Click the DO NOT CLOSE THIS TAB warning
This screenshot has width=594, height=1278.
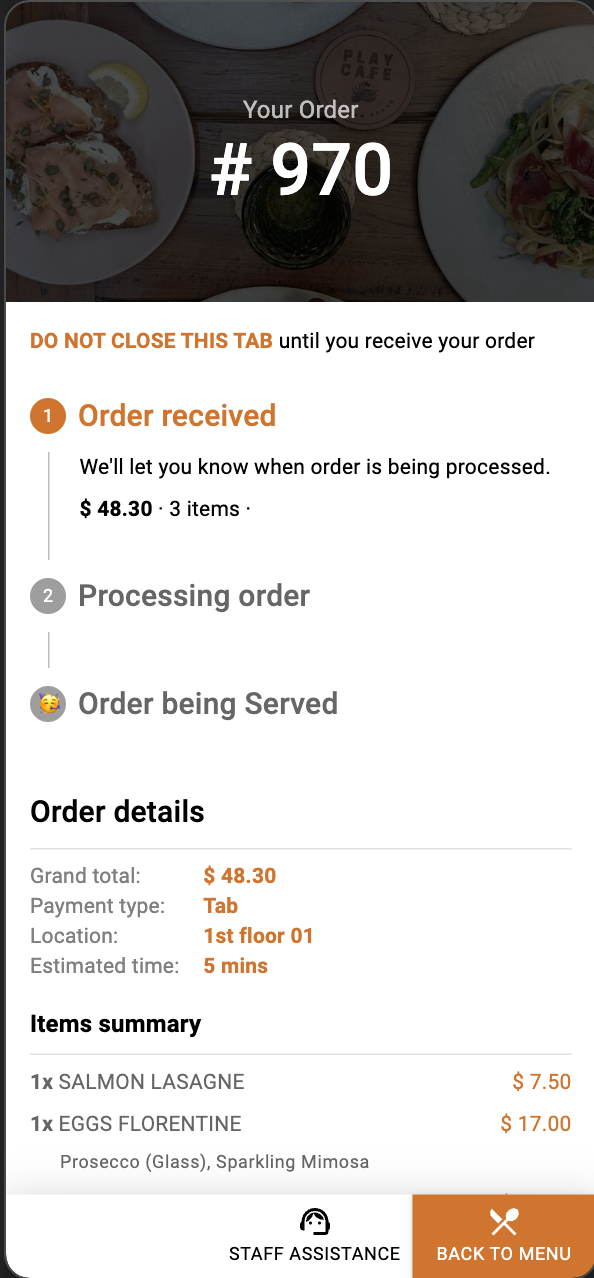click(151, 341)
